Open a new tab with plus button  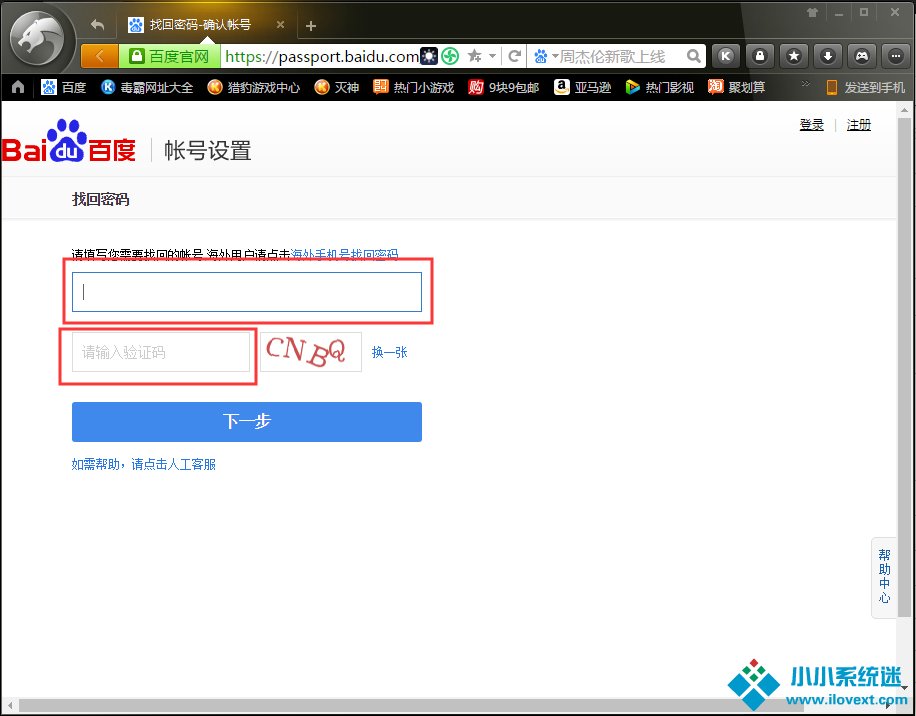311,26
